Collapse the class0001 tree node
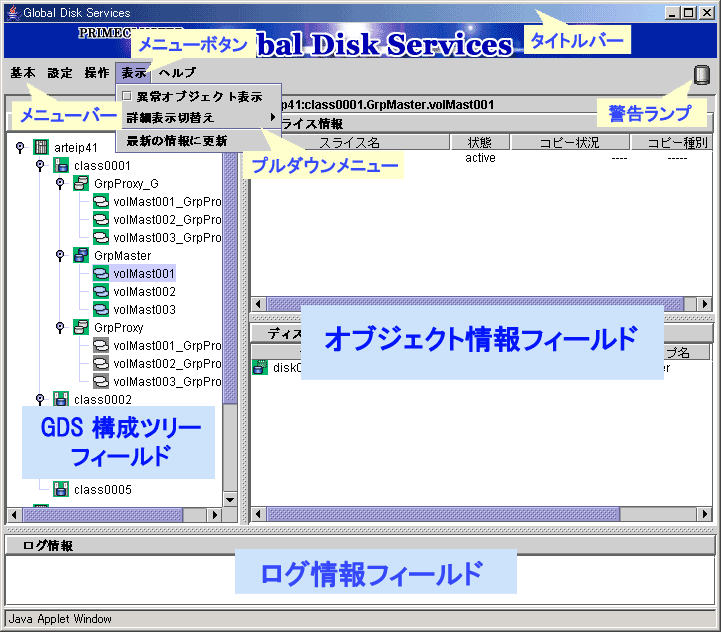This screenshot has height=632, width=721. [x=40, y=165]
